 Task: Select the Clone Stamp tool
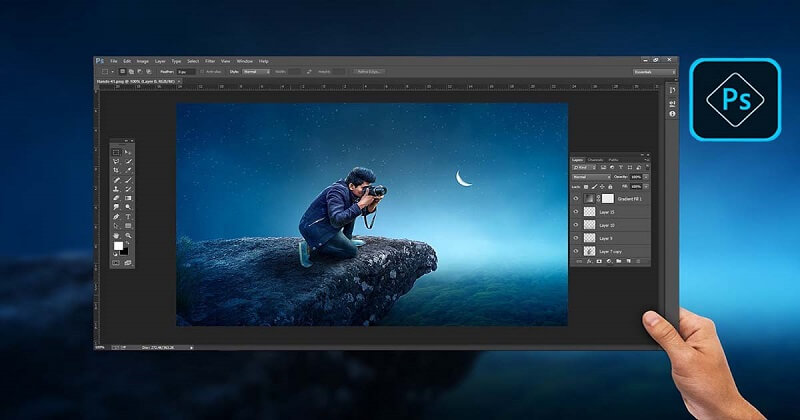(116, 189)
